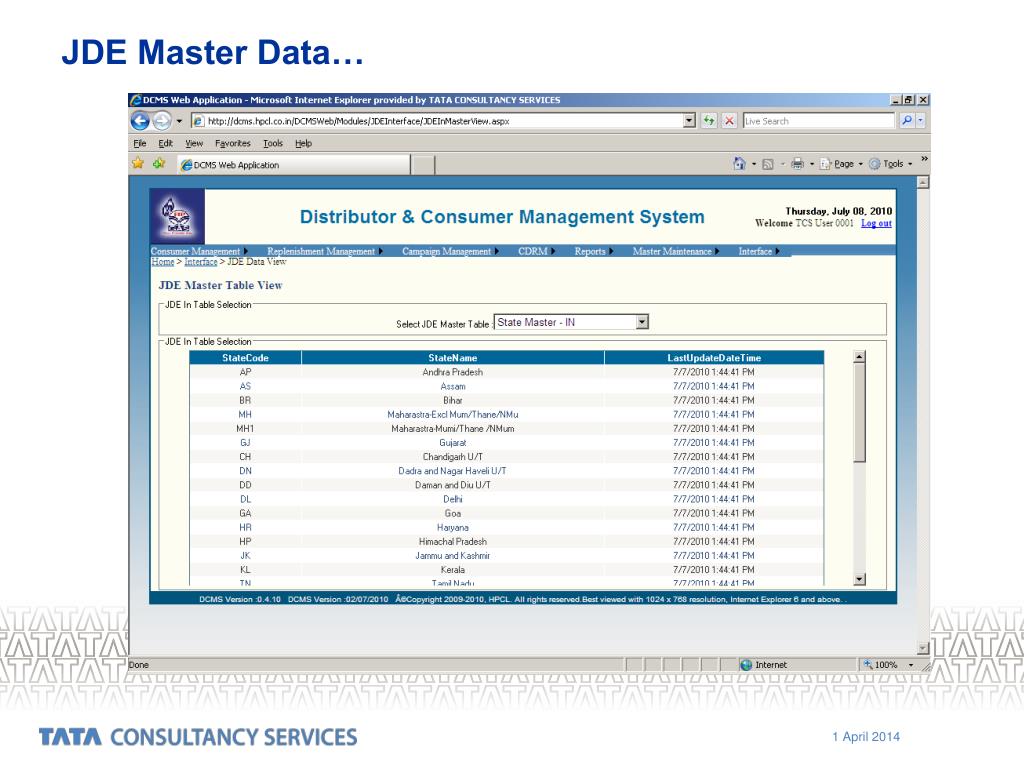Click the Goa state name cell
Viewport: 1024px width, 768px height.
point(453,513)
